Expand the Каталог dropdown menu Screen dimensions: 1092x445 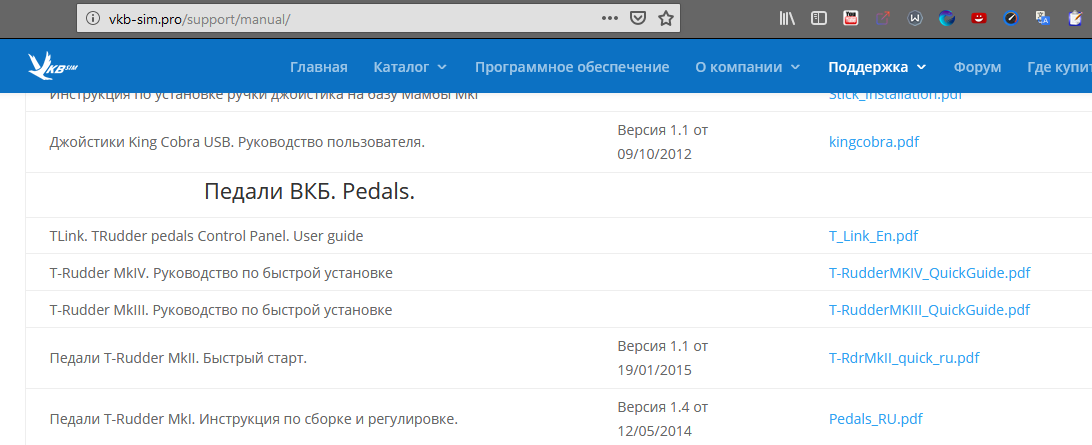click(410, 68)
